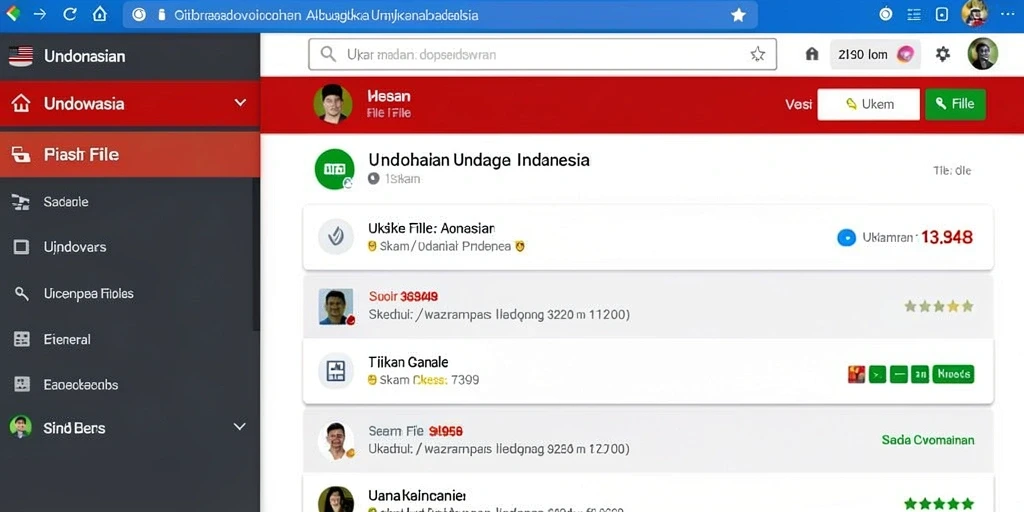Screen dimensions: 1024x512
Task: Click the Sind Bers avatar icon
Action: pos(21,426)
